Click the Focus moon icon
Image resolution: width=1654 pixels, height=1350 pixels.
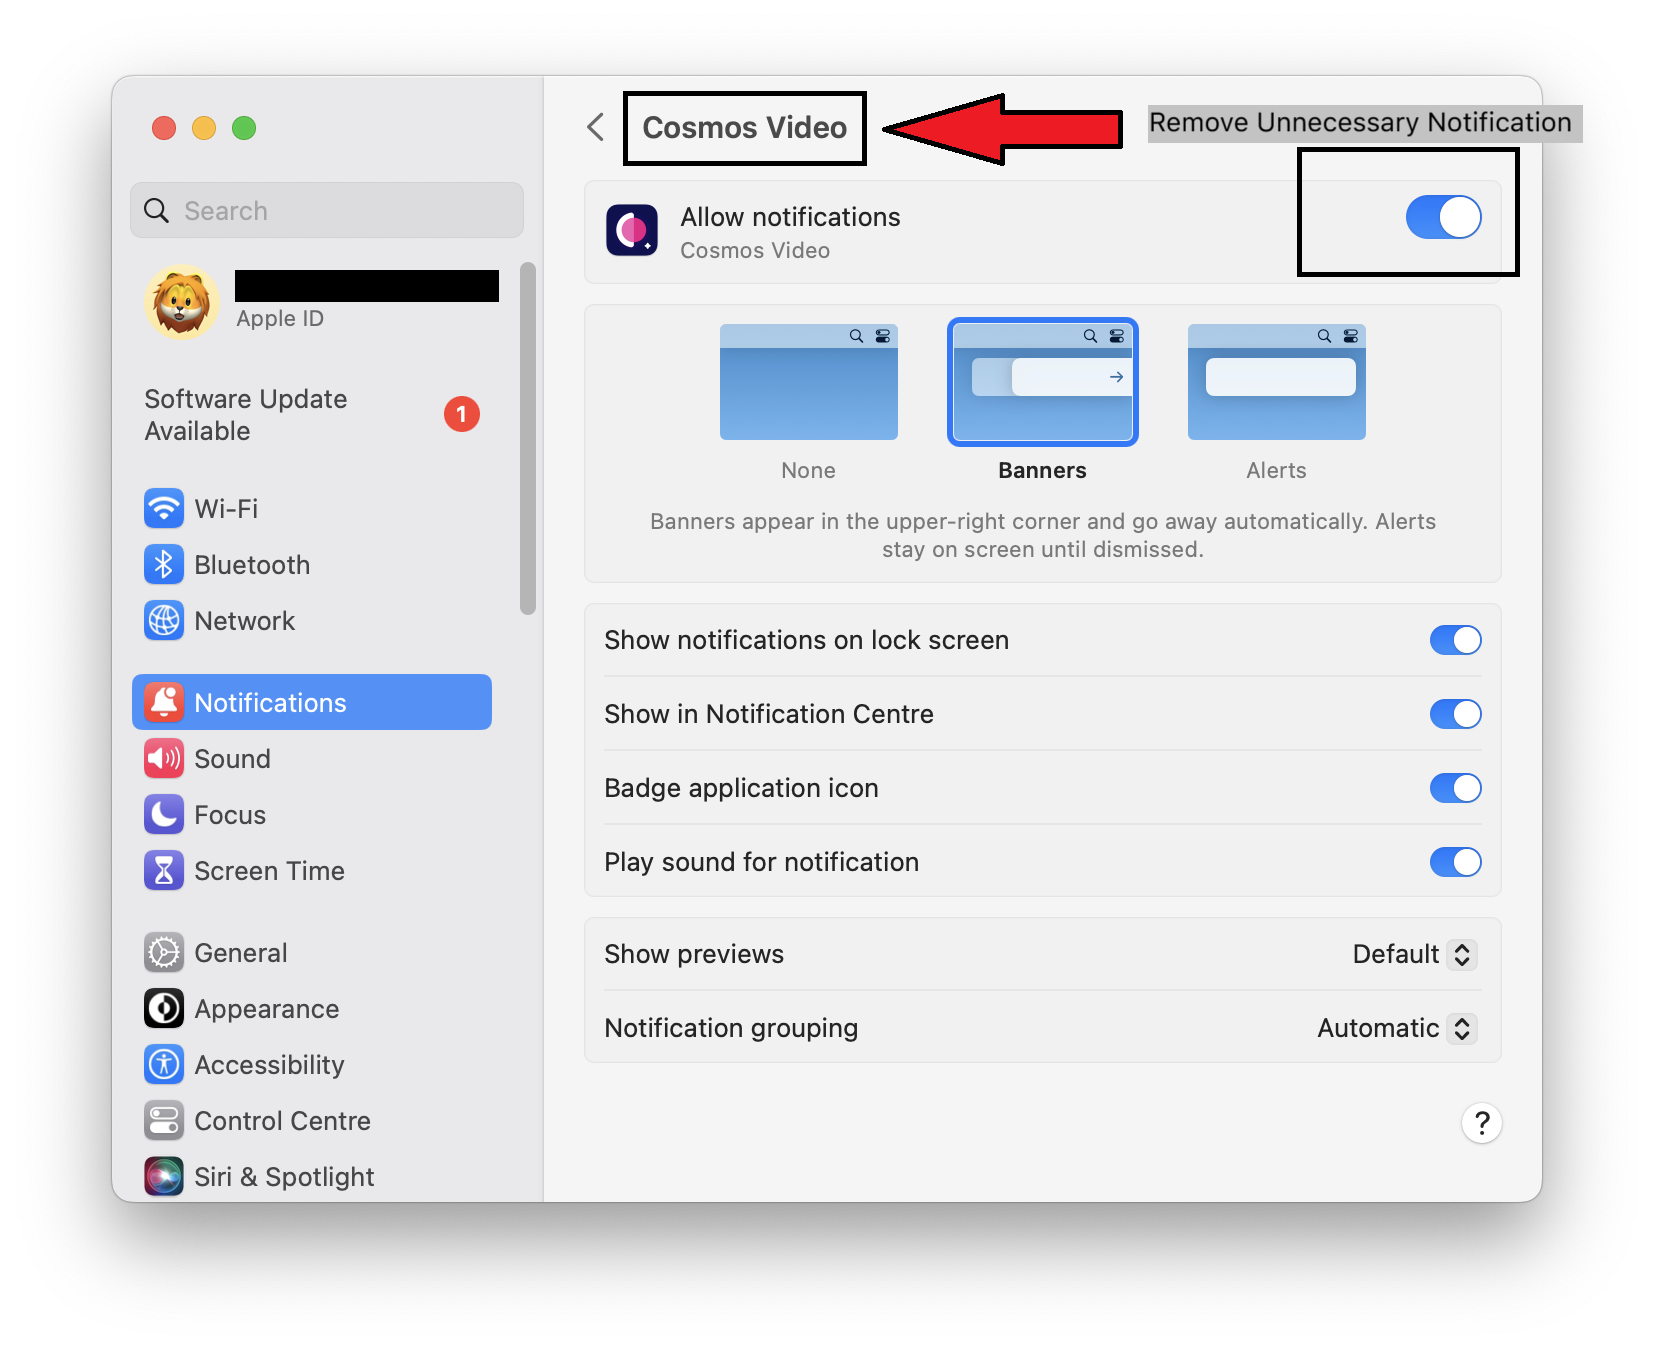tap(164, 814)
